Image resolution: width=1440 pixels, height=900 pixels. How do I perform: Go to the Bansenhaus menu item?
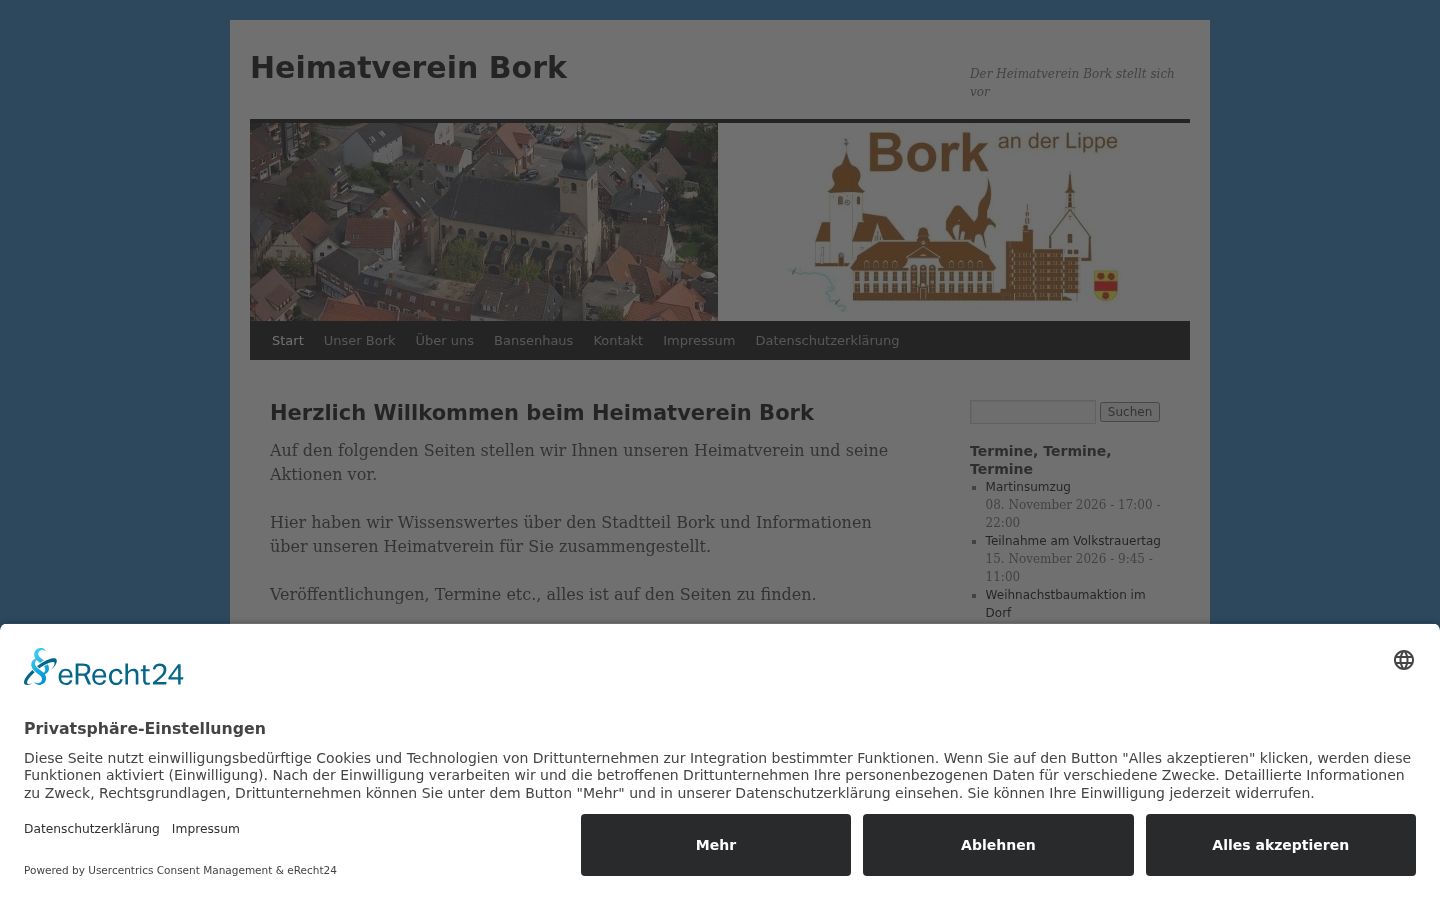[x=533, y=341]
